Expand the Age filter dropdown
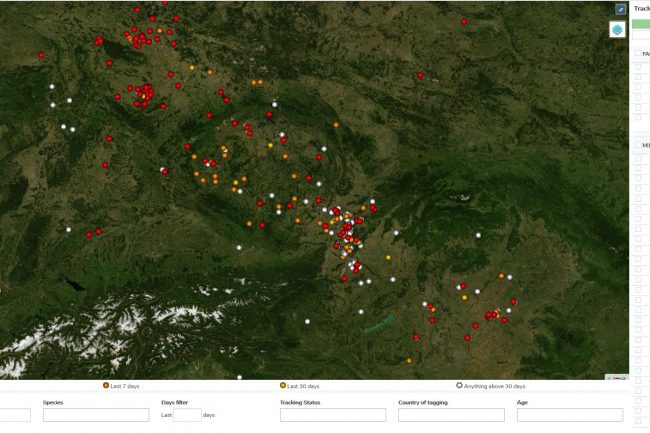 coord(569,415)
